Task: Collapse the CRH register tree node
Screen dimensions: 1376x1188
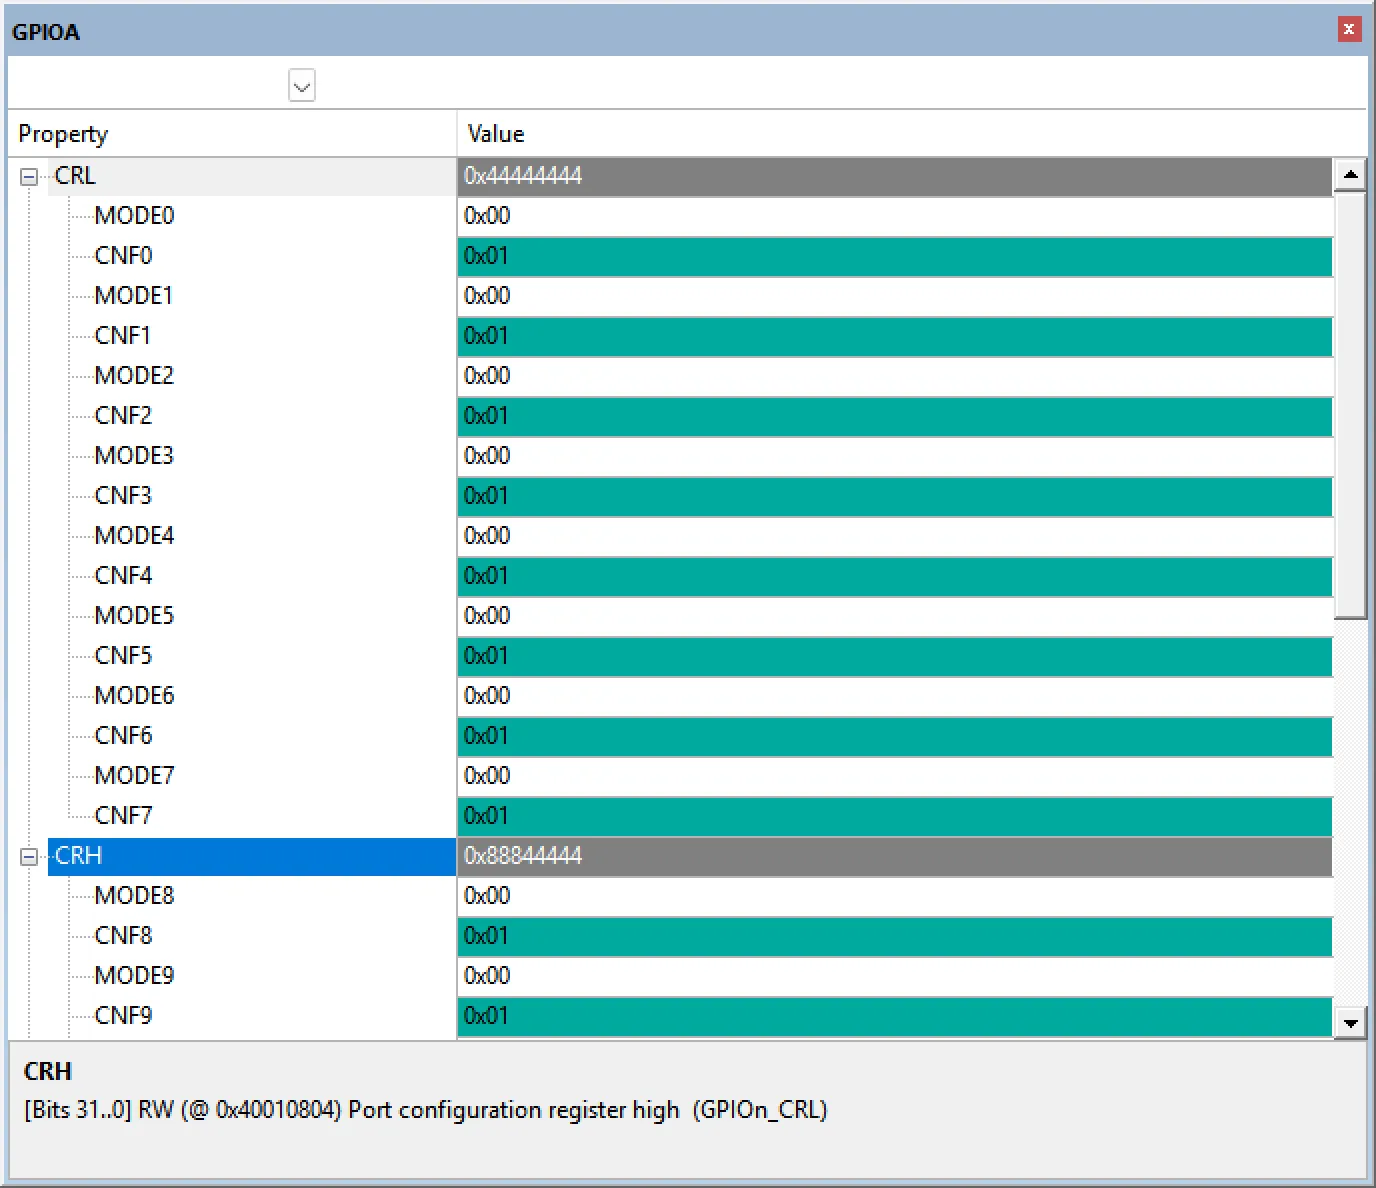Action: (29, 857)
